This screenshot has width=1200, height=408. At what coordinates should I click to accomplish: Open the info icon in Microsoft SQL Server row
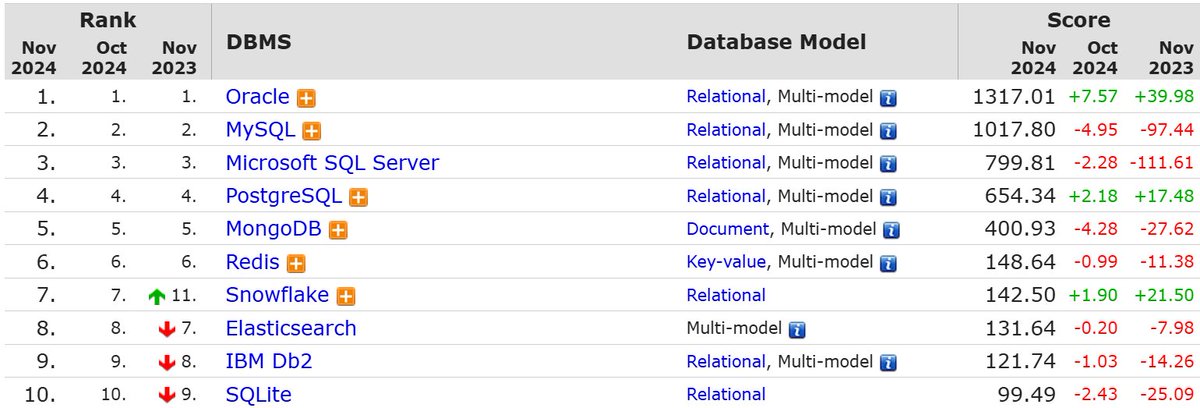tap(888, 165)
